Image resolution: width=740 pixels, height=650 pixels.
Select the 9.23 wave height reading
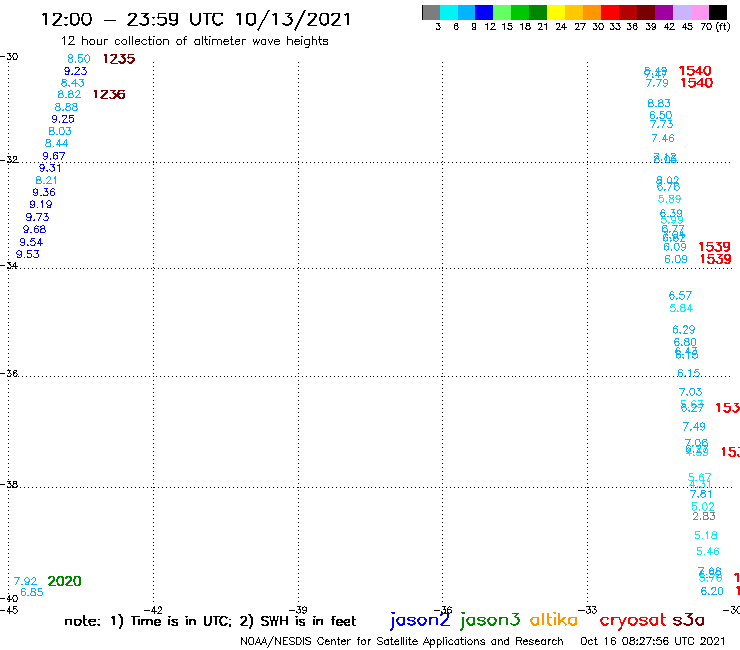(76, 71)
